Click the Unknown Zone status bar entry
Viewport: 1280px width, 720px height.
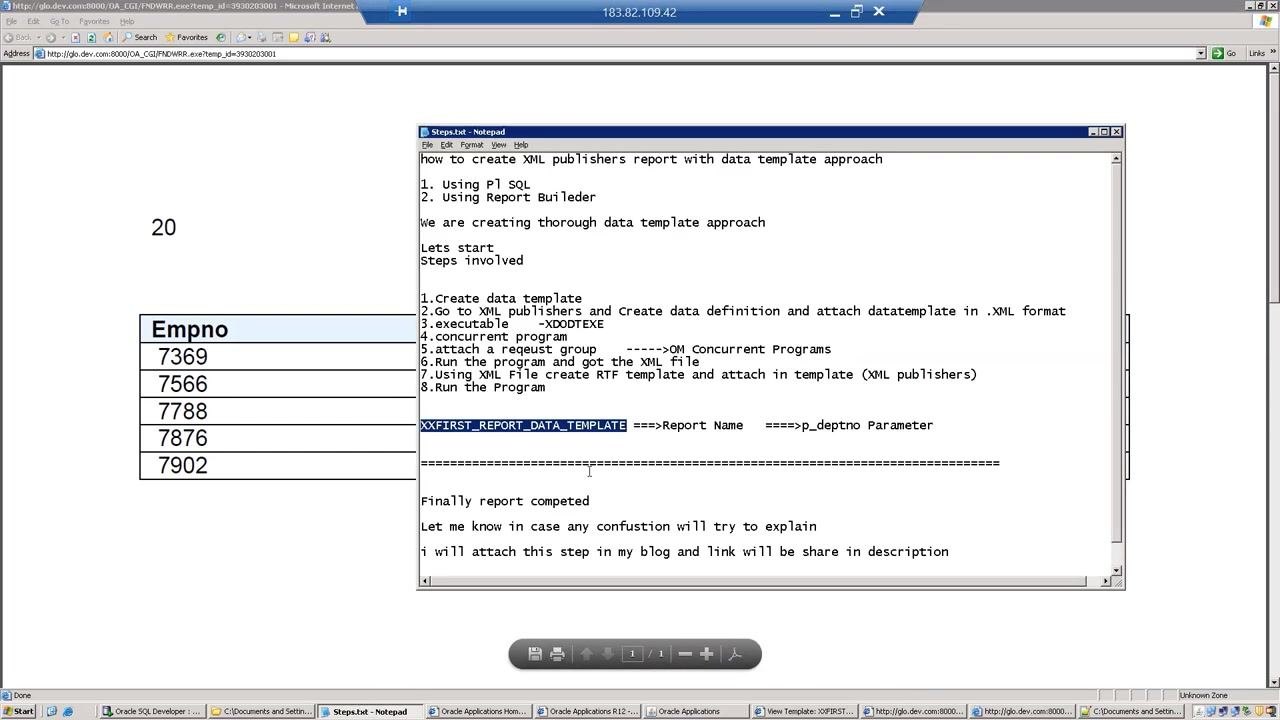(x=1203, y=695)
